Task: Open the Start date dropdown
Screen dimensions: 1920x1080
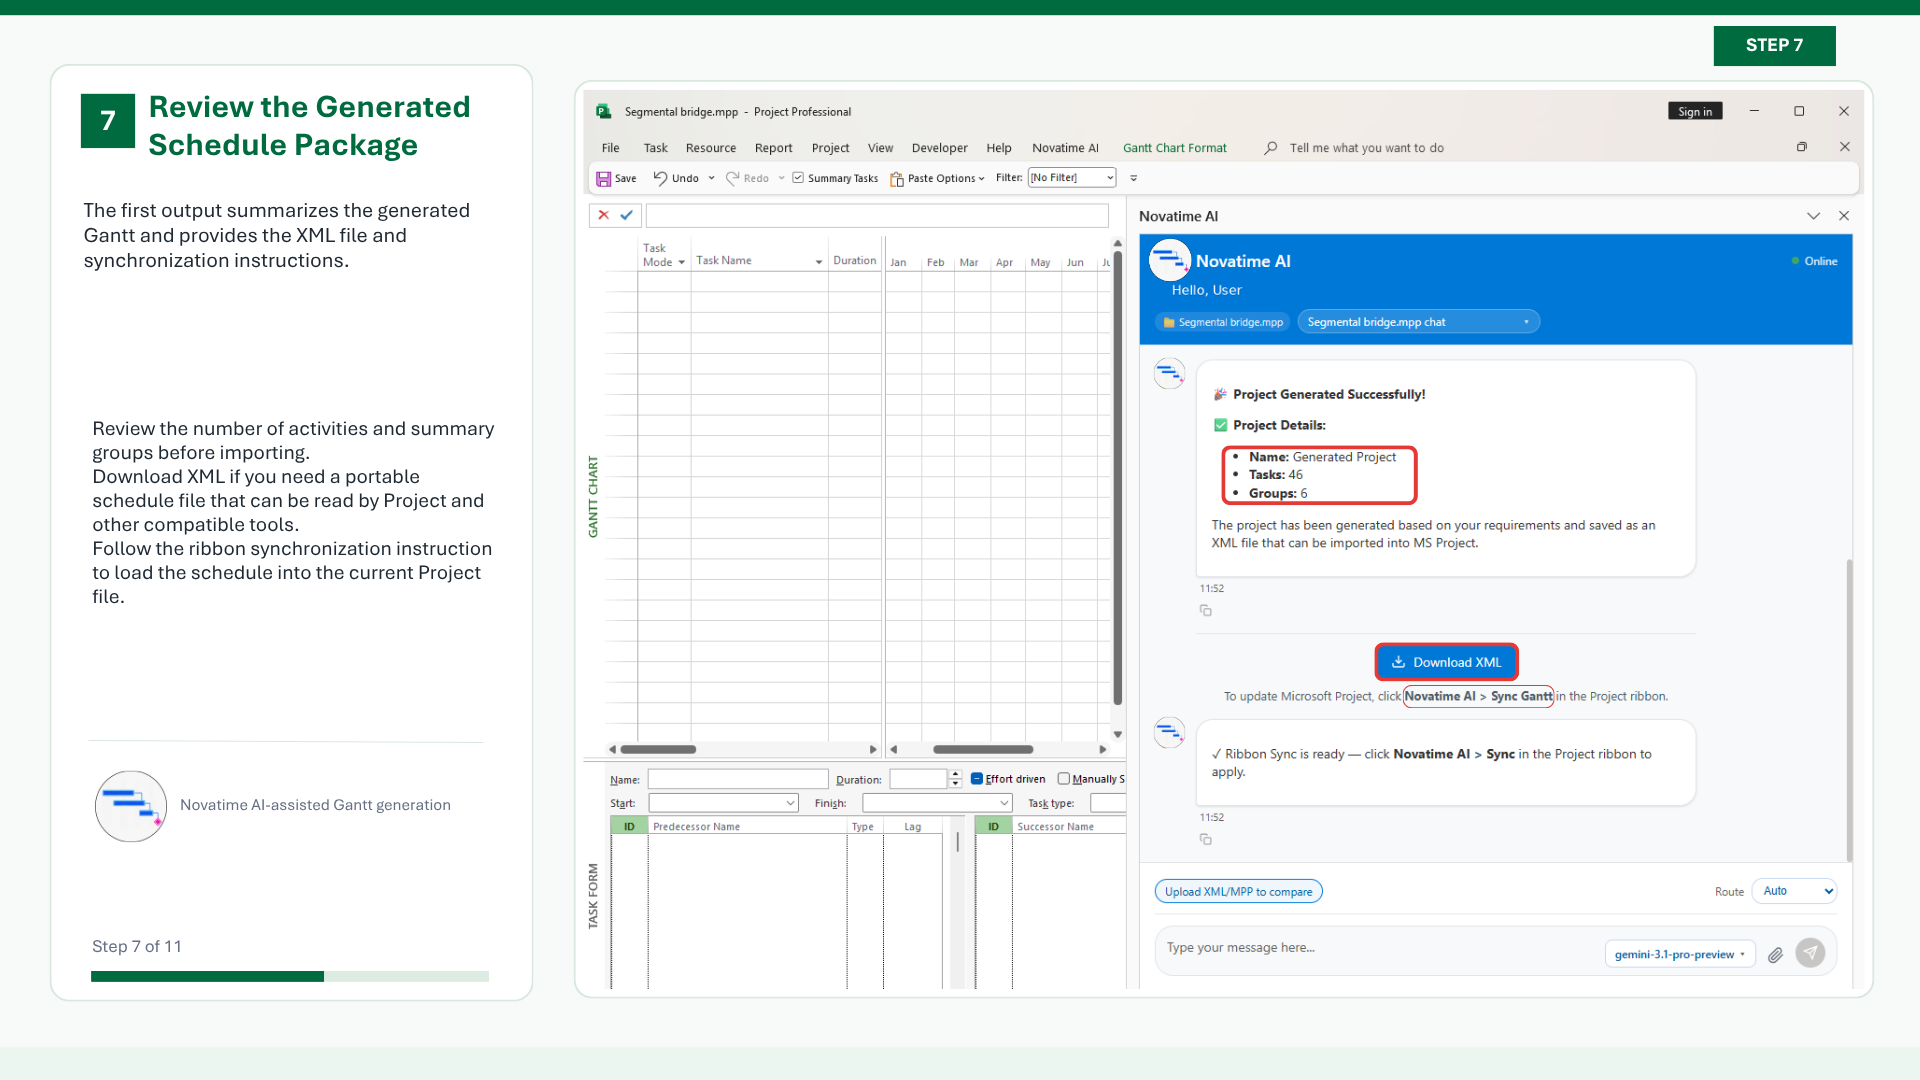Action: (x=791, y=803)
